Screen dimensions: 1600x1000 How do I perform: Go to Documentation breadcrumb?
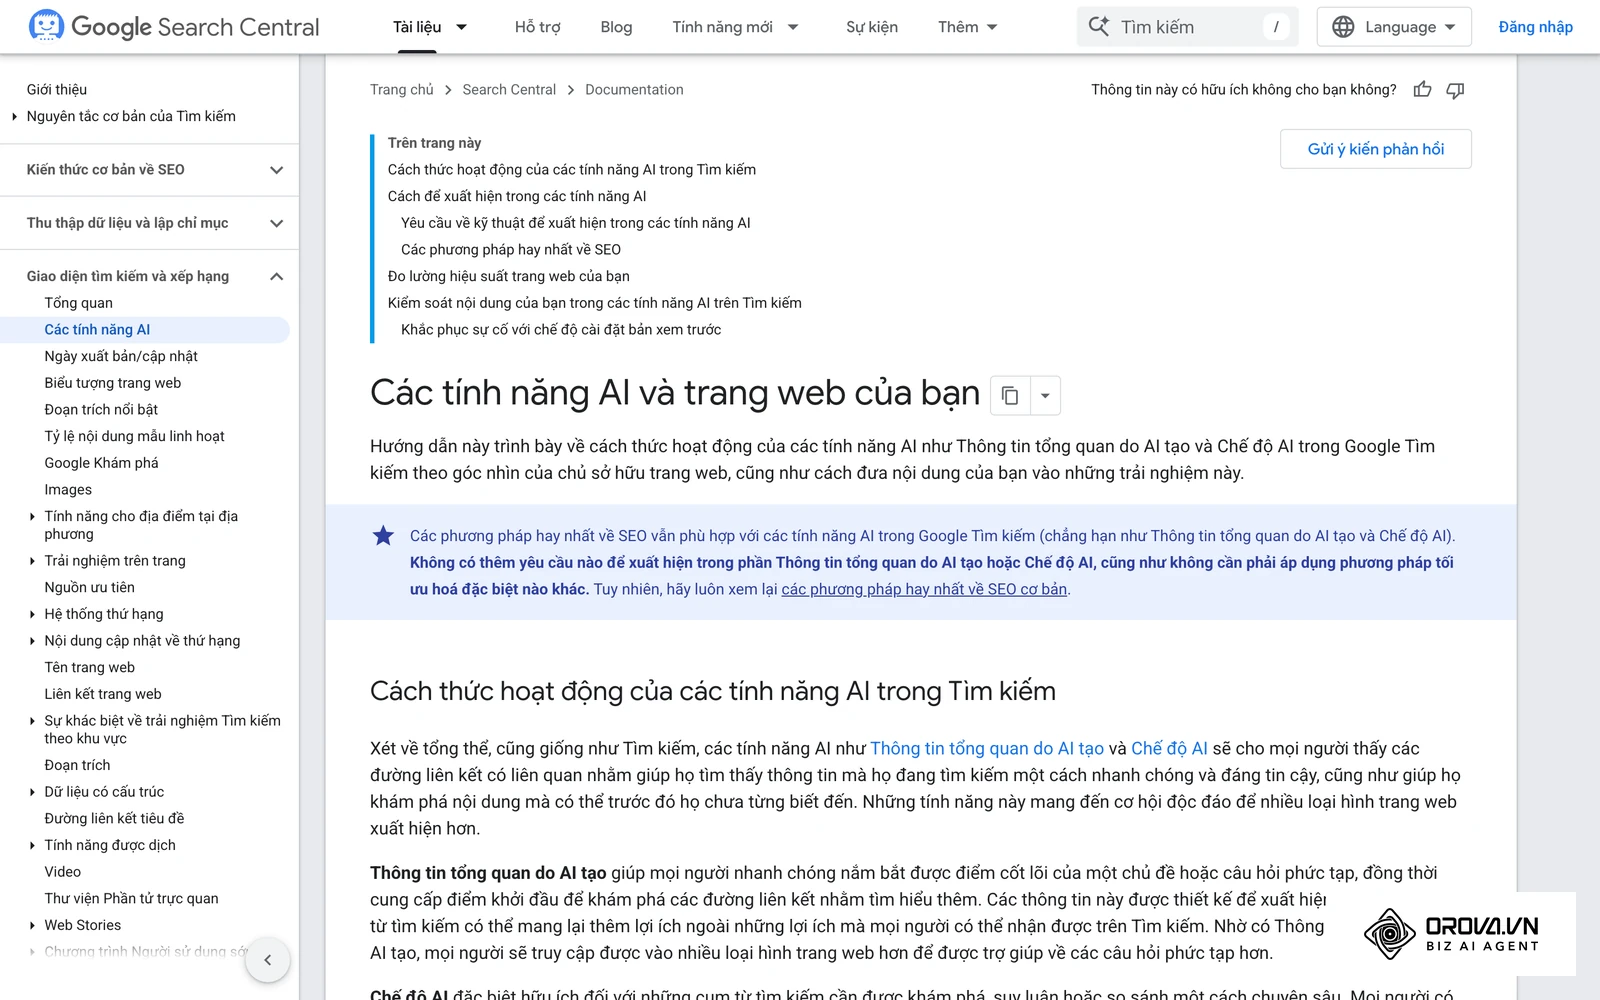point(634,90)
